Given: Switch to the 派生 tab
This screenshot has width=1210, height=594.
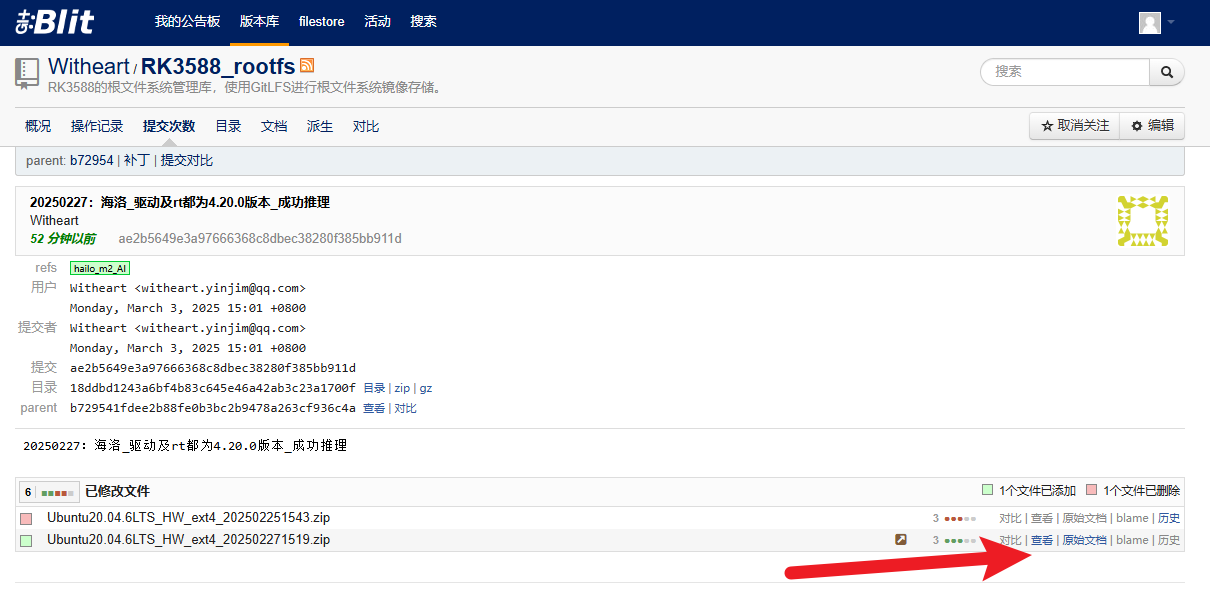Looking at the screenshot, I should pyautogui.click(x=320, y=126).
